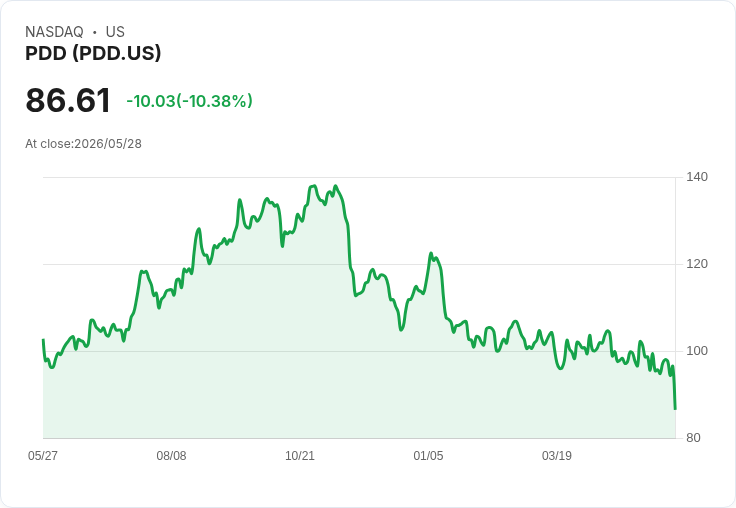The image size is (736, 508).
Task: Click the January peak near 122 on chart
Action: [x=430, y=254]
